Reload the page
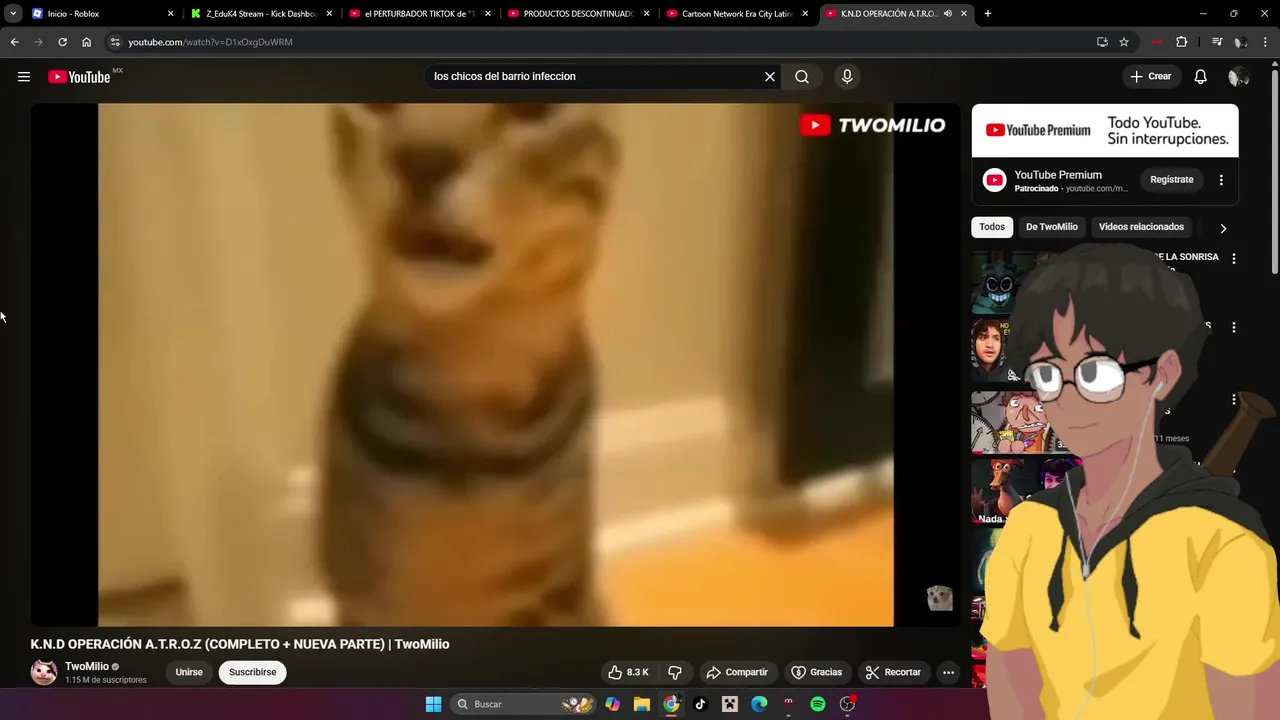The width and height of the screenshot is (1280, 720). (x=62, y=42)
